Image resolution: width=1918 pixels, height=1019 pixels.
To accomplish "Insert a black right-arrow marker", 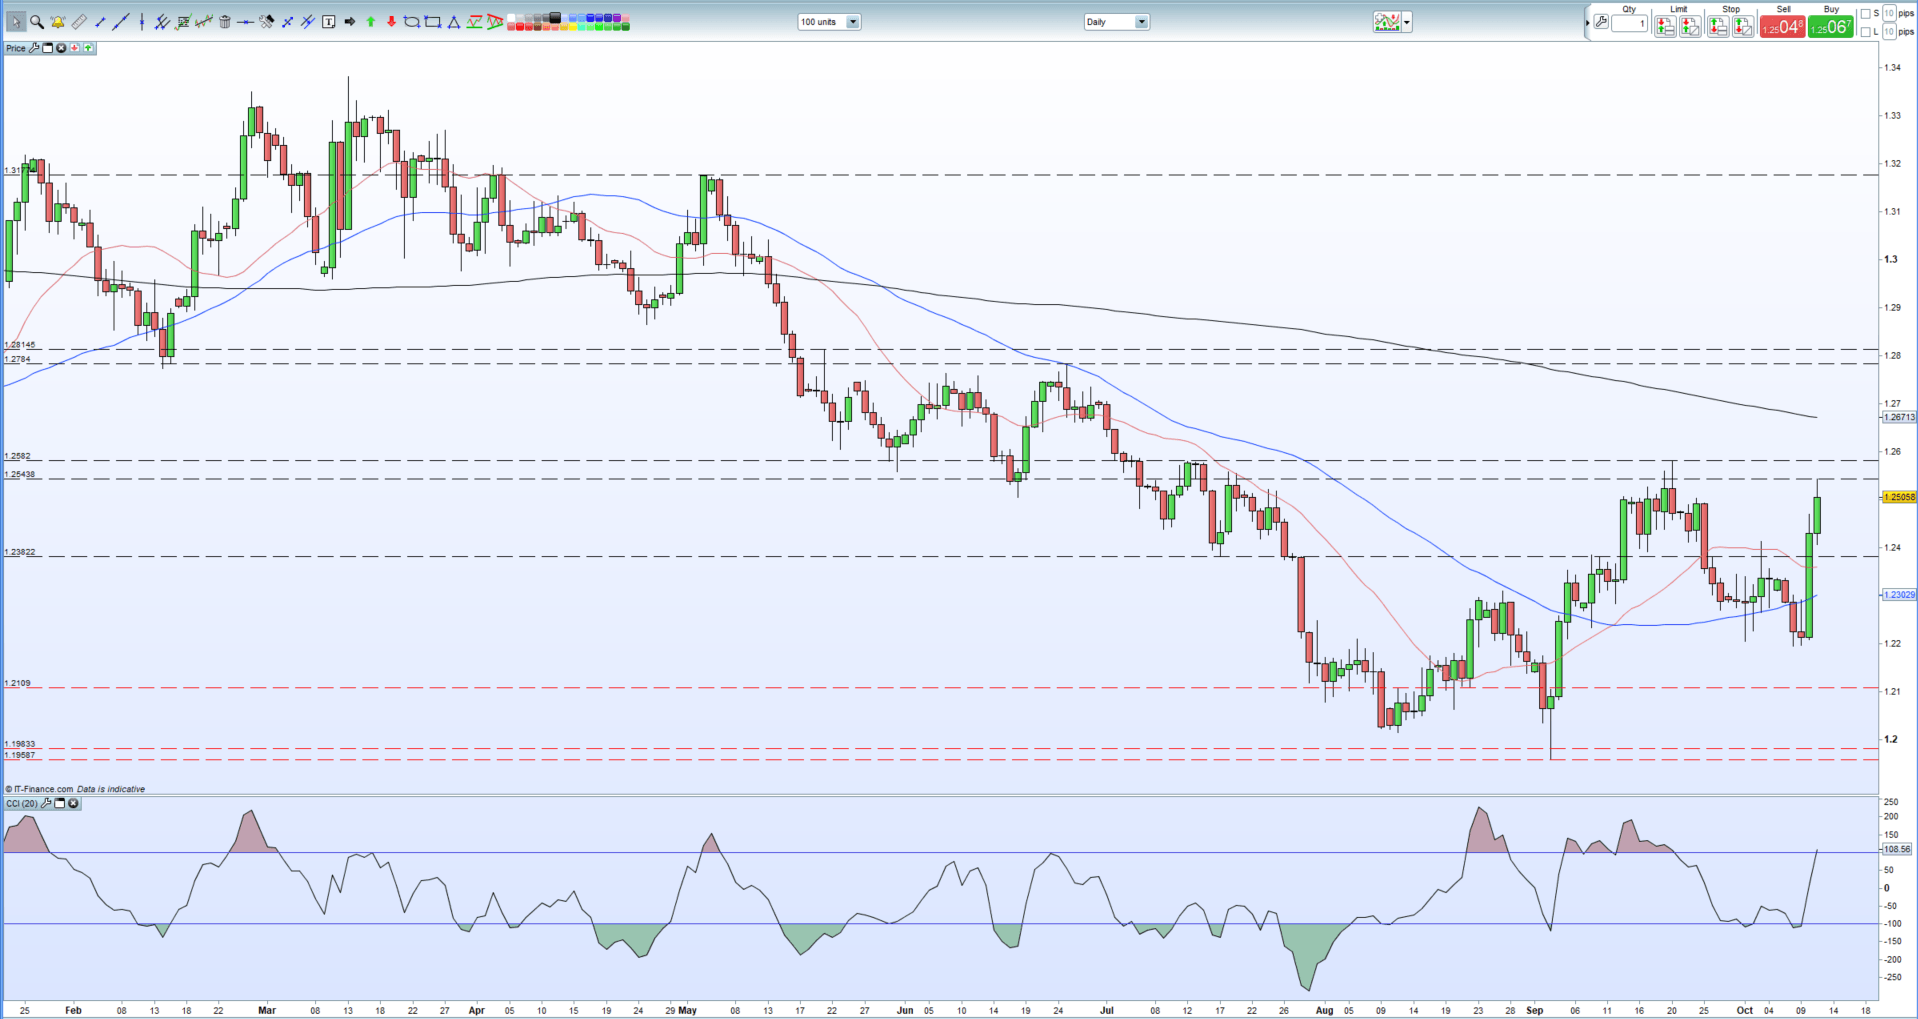I will point(349,22).
